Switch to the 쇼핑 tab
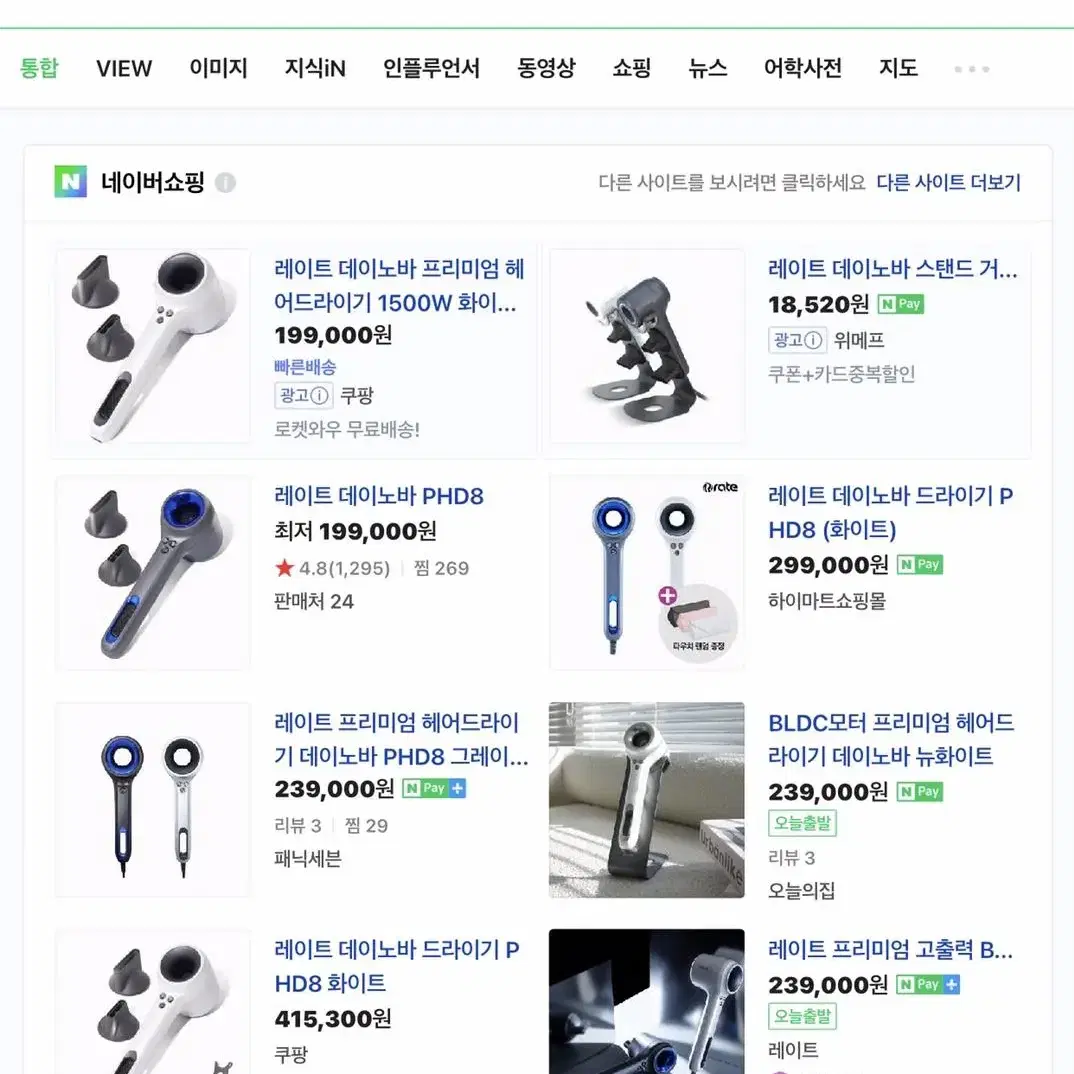Viewport: 1074px width, 1074px height. [x=632, y=68]
